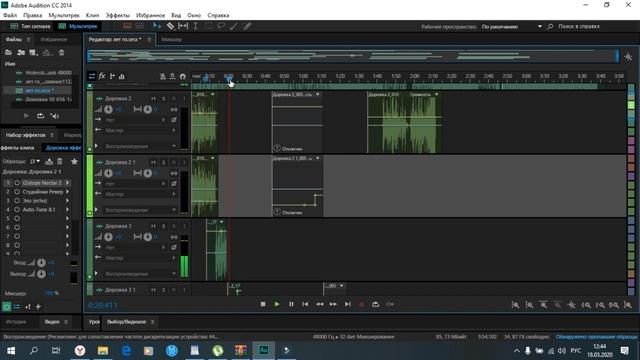Click the fx button above tracks
Viewport: 640px width, 360px height.
(102, 76)
